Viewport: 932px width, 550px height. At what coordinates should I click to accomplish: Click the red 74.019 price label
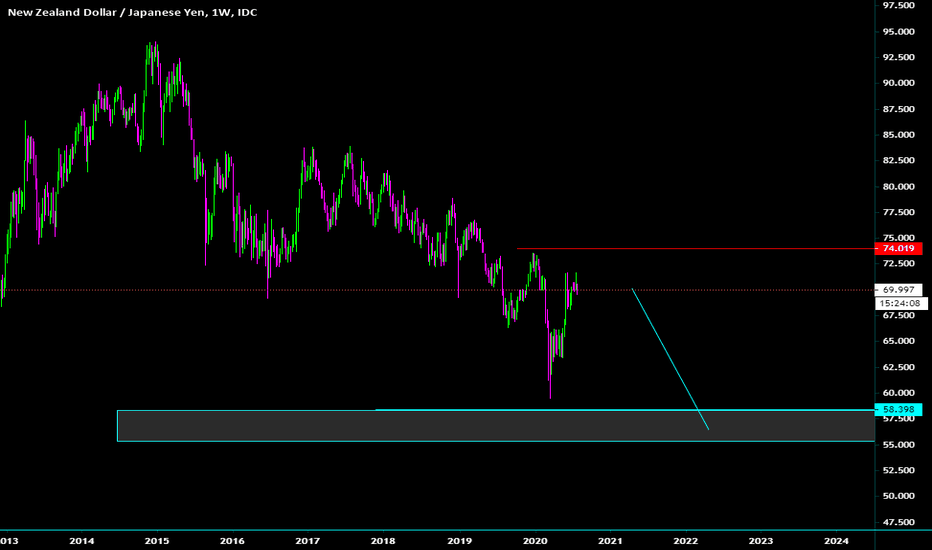coord(898,249)
